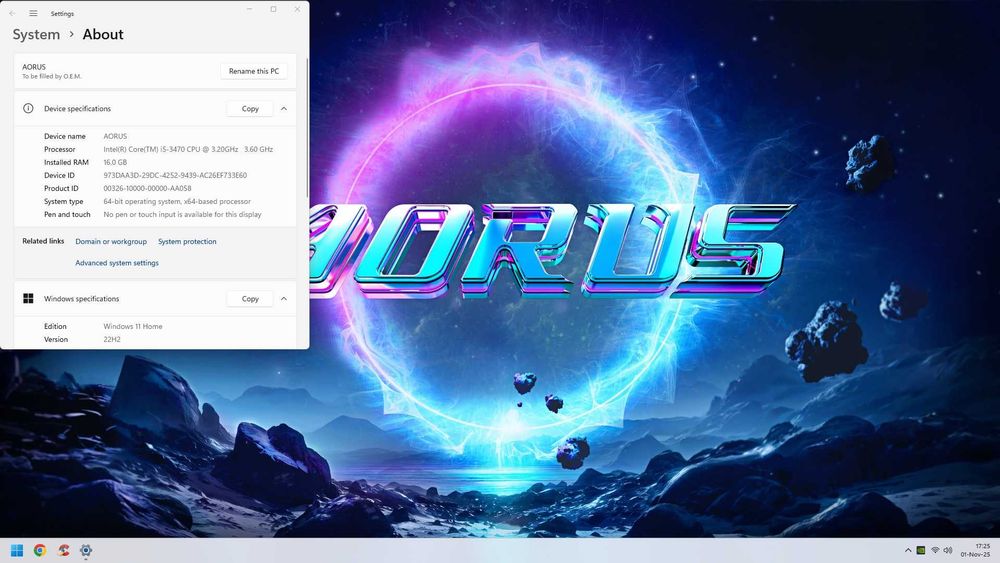Click the Settings gear taskbar icon
The image size is (1000, 563).
pyautogui.click(x=86, y=550)
